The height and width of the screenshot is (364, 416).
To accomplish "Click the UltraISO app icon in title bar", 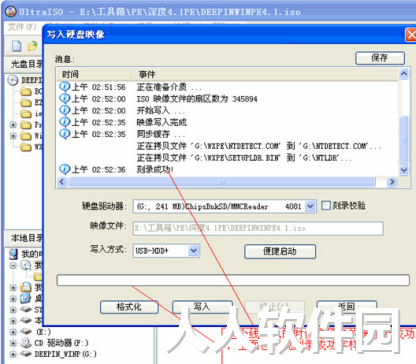I will click(11, 11).
